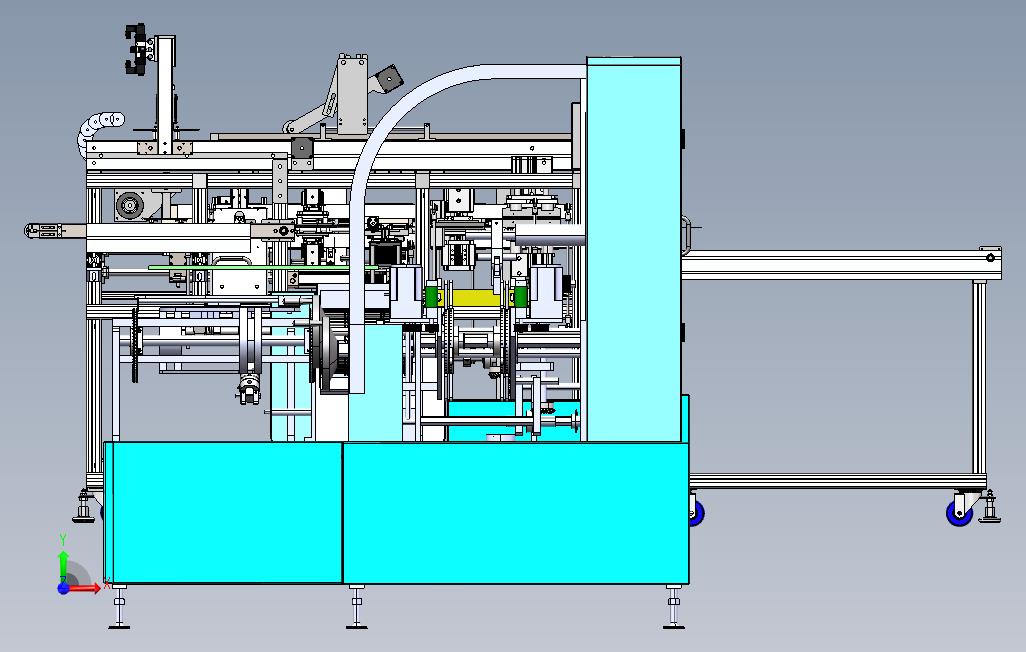Select the bottom-right leveling foot under the cabinet
Screen dimensions: 1026x652
pyautogui.click(x=674, y=607)
